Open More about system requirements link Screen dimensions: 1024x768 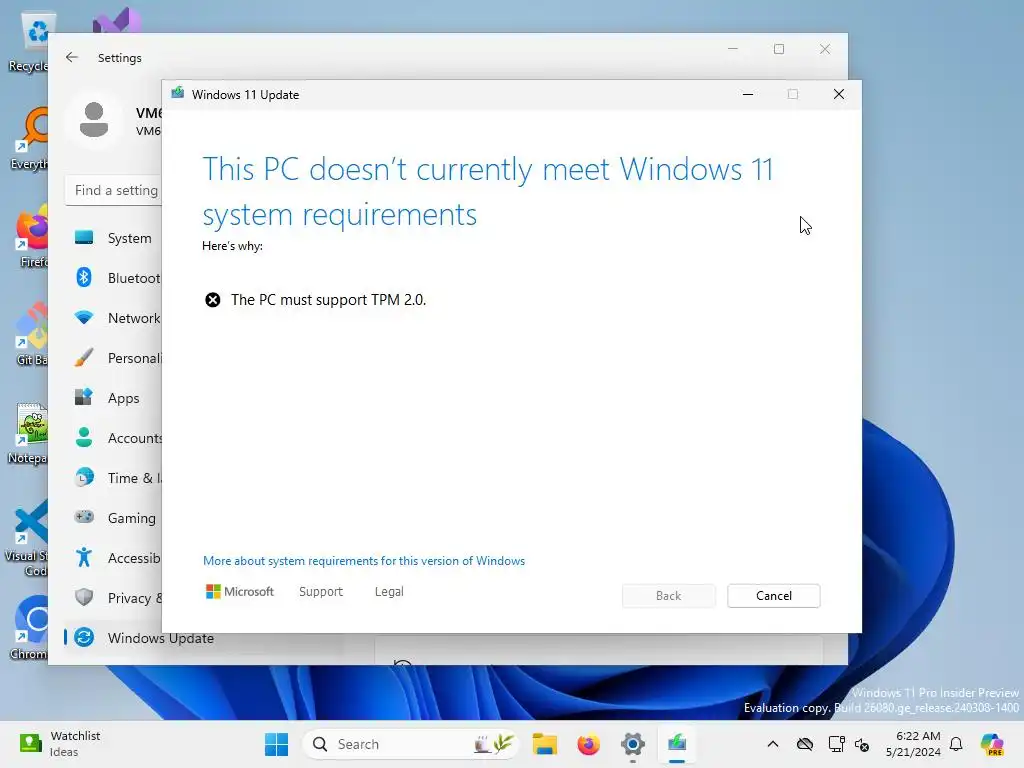[364, 561]
